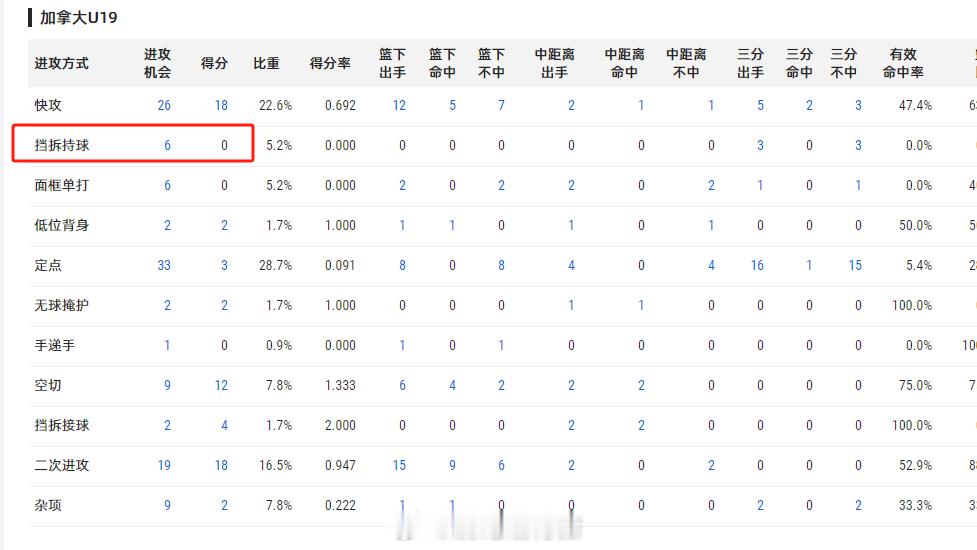Open the 挡拆持球 进攻机会 value 6
Image resolution: width=977 pixels, height=550 pixels.
pos(167,145)
